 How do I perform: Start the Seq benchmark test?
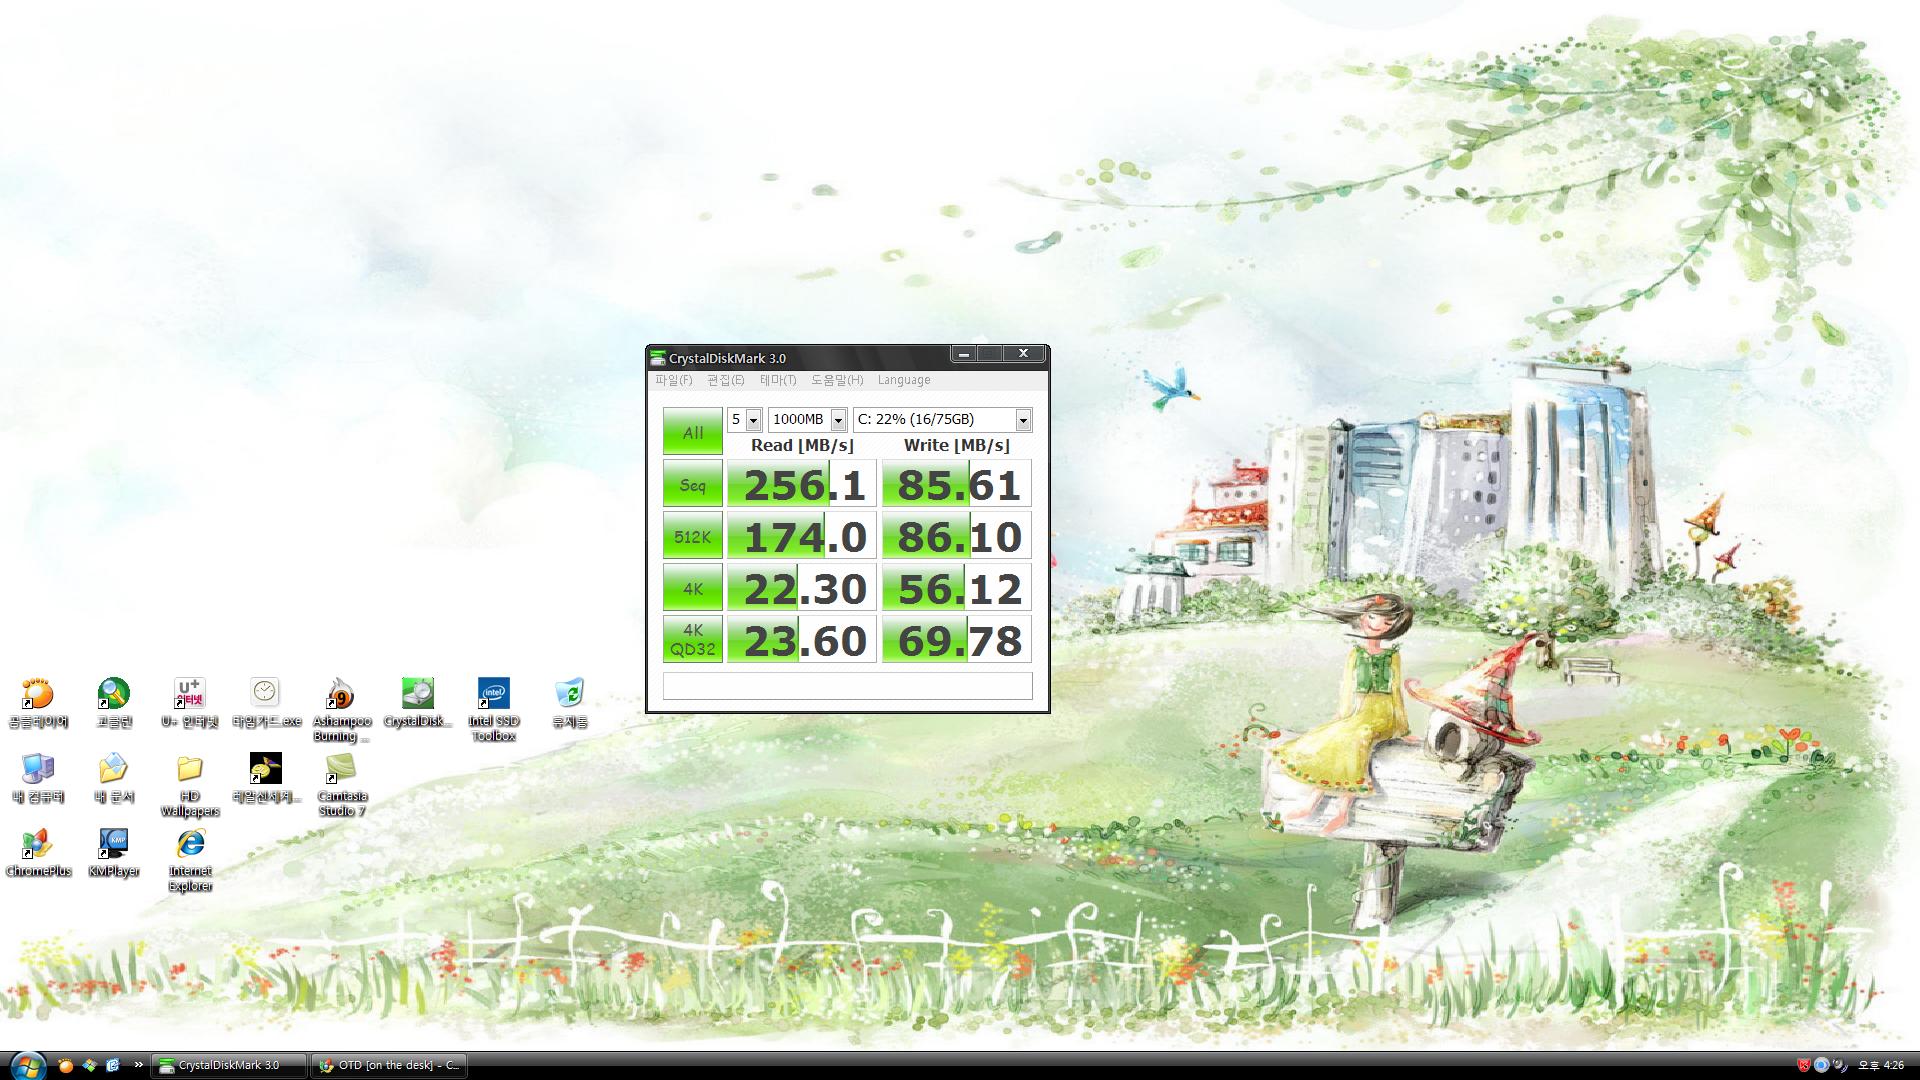pos(693,485)
